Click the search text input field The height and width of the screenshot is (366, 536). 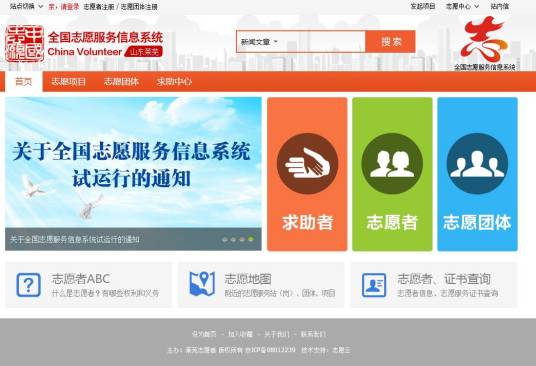coord(322,42)
